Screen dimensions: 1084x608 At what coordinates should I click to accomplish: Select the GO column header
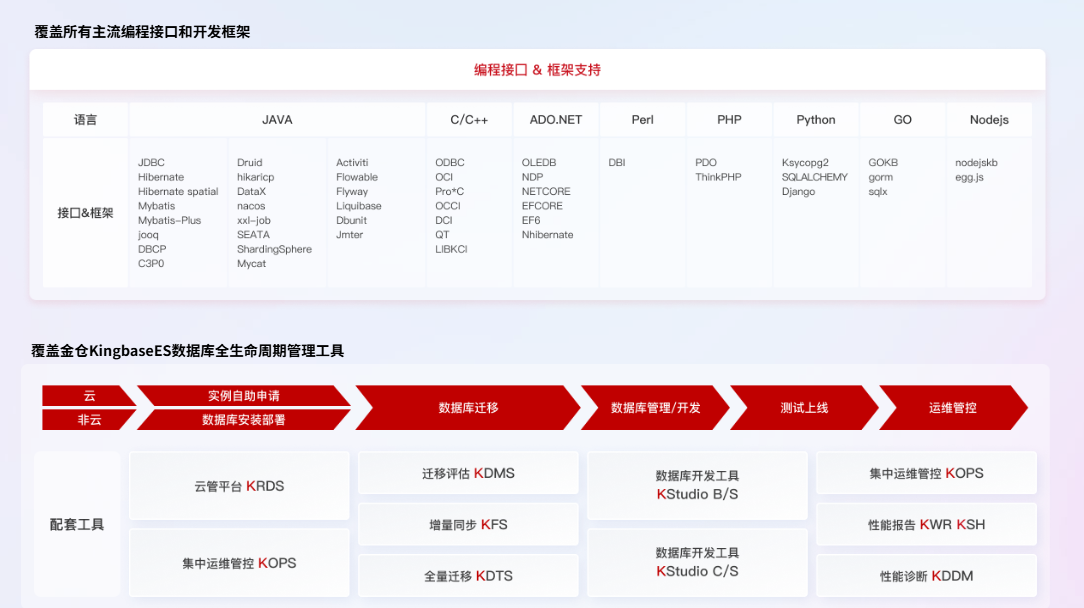(x=902, y=120)
